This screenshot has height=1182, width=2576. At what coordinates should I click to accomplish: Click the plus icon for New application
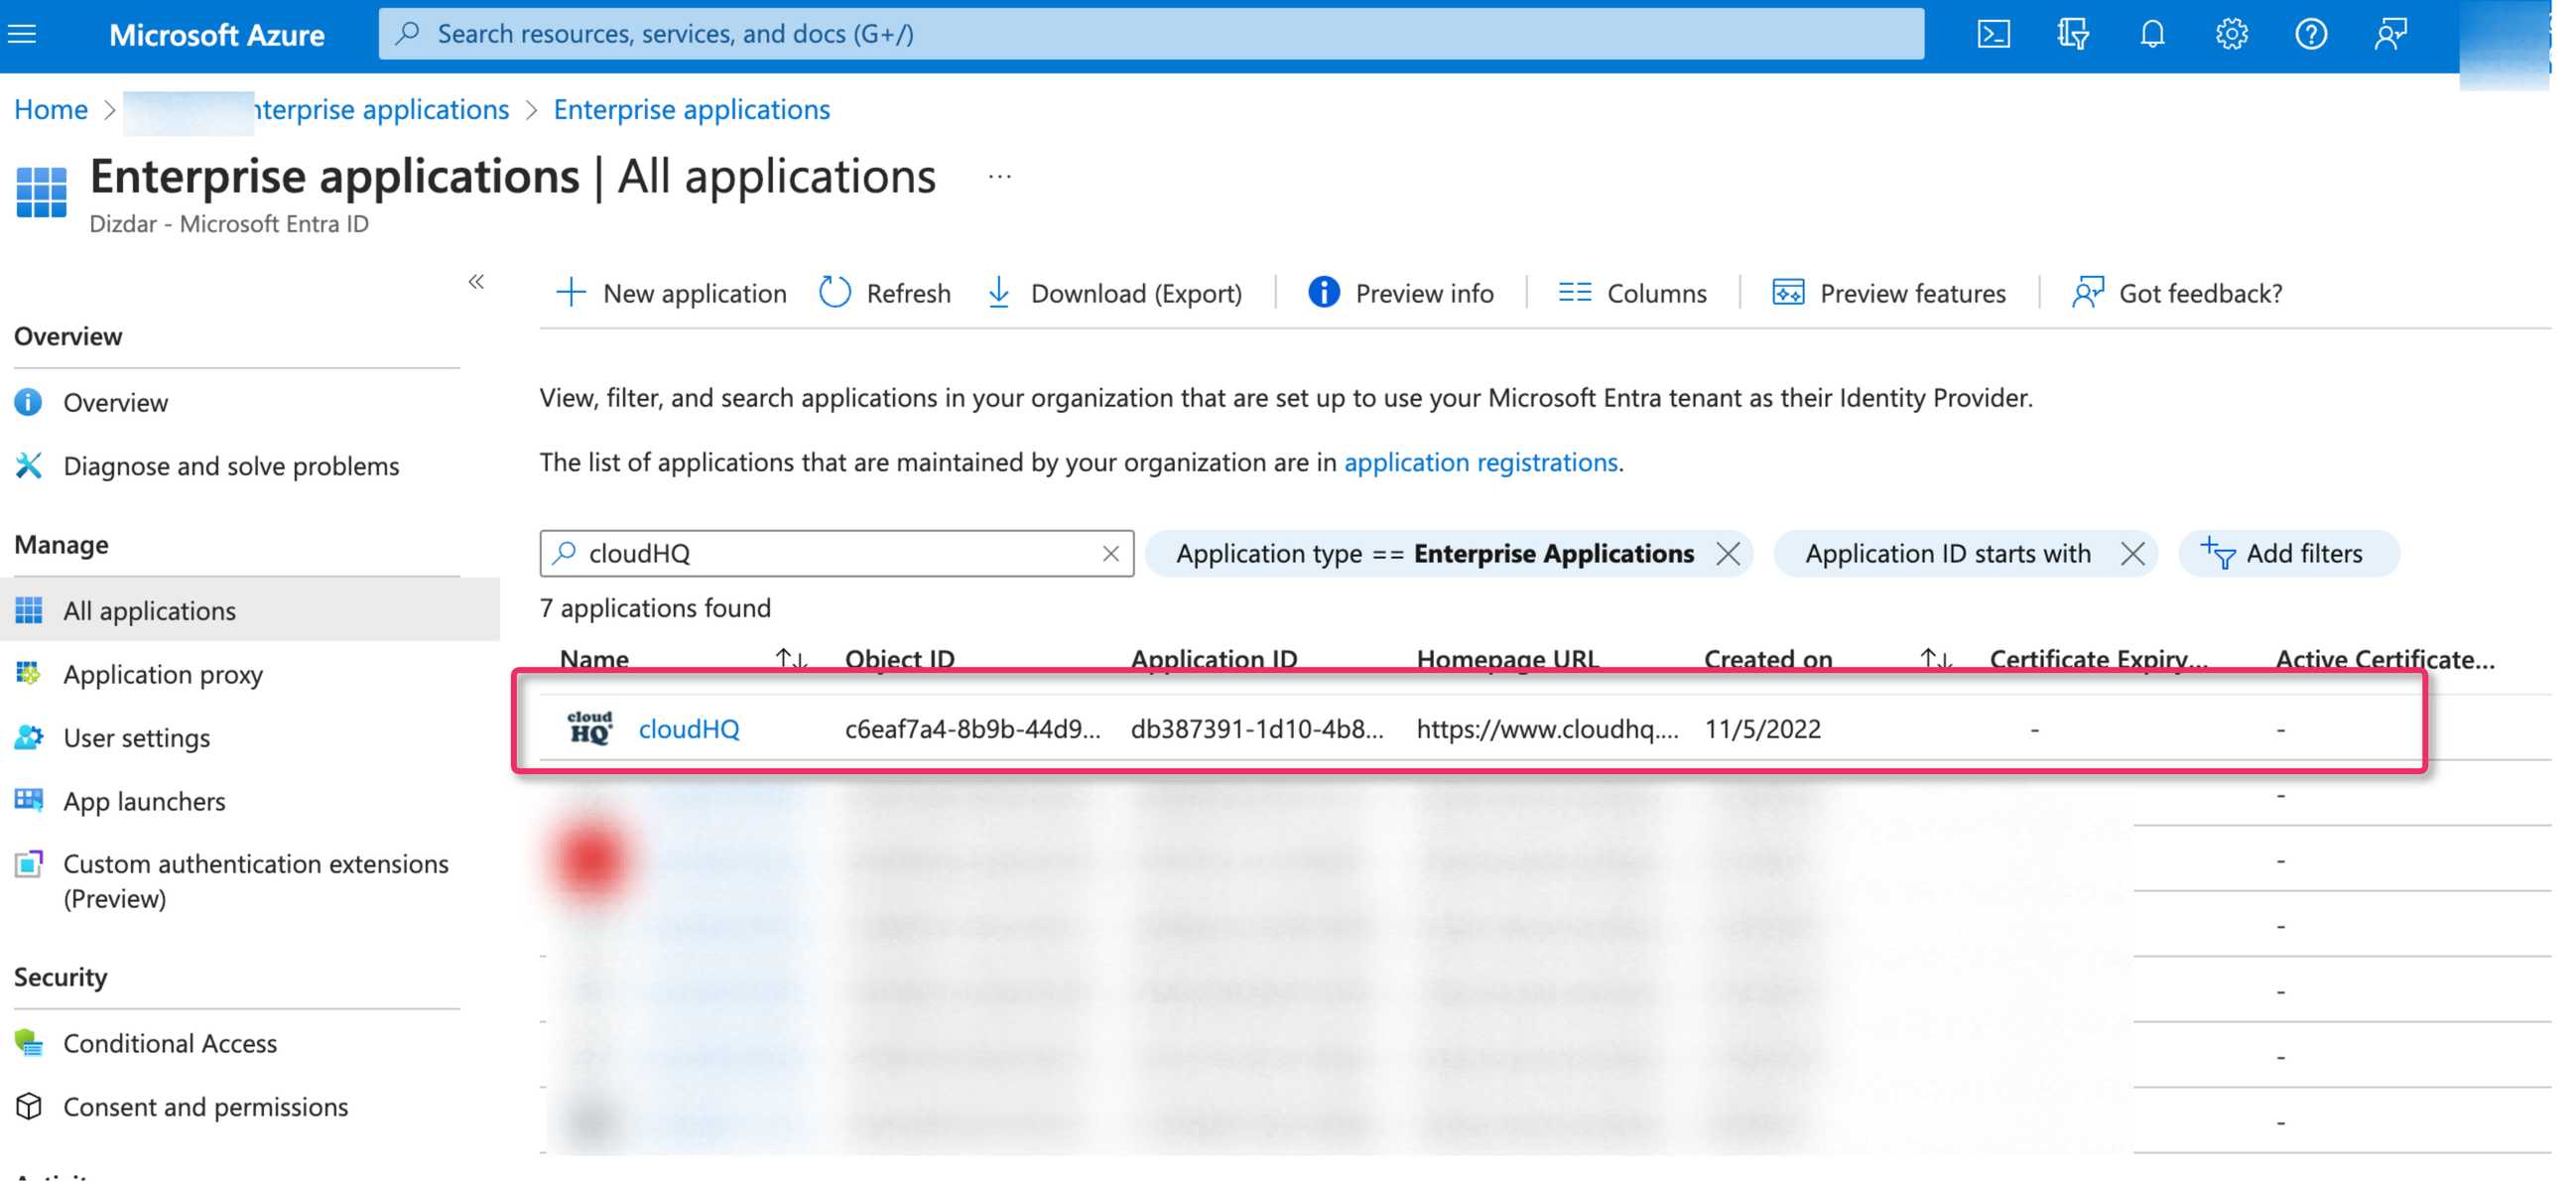click(570, 292)
